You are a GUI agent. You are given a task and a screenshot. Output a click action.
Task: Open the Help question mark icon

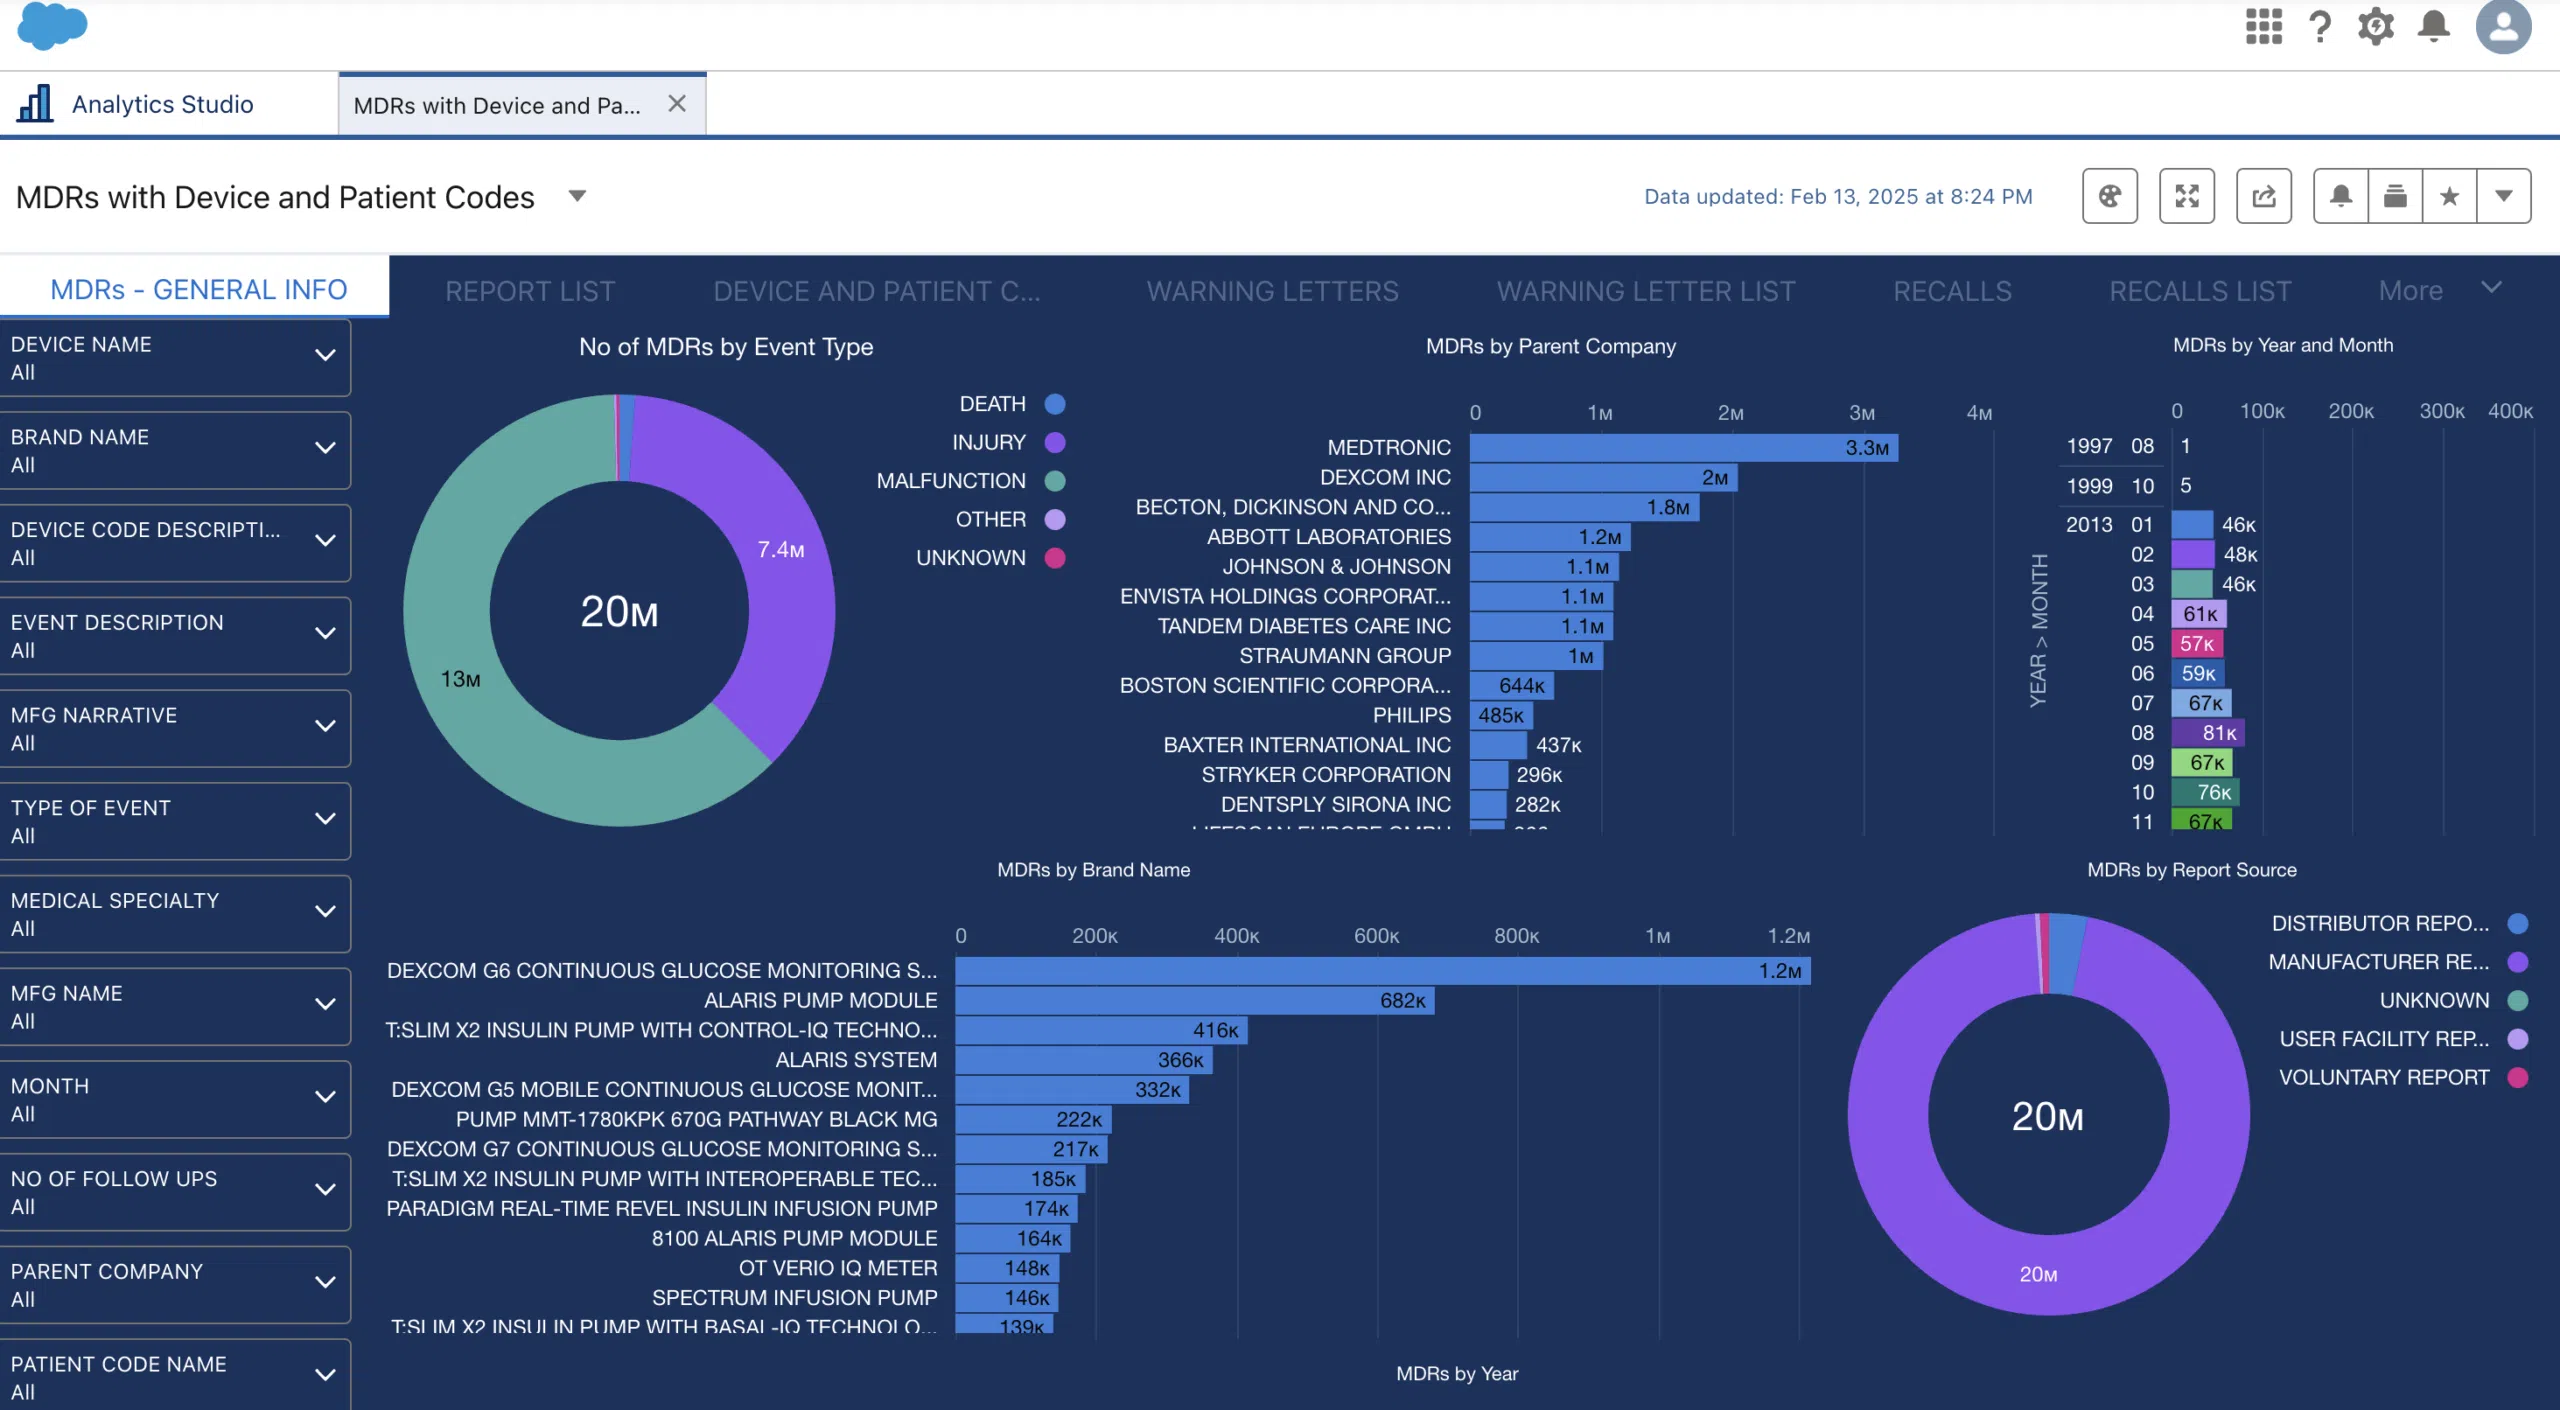pos(2320,26)
